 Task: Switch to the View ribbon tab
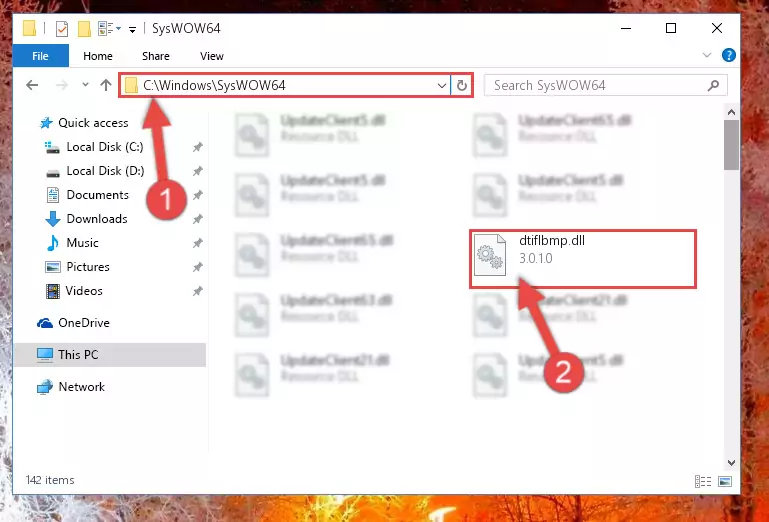(212, 56)
